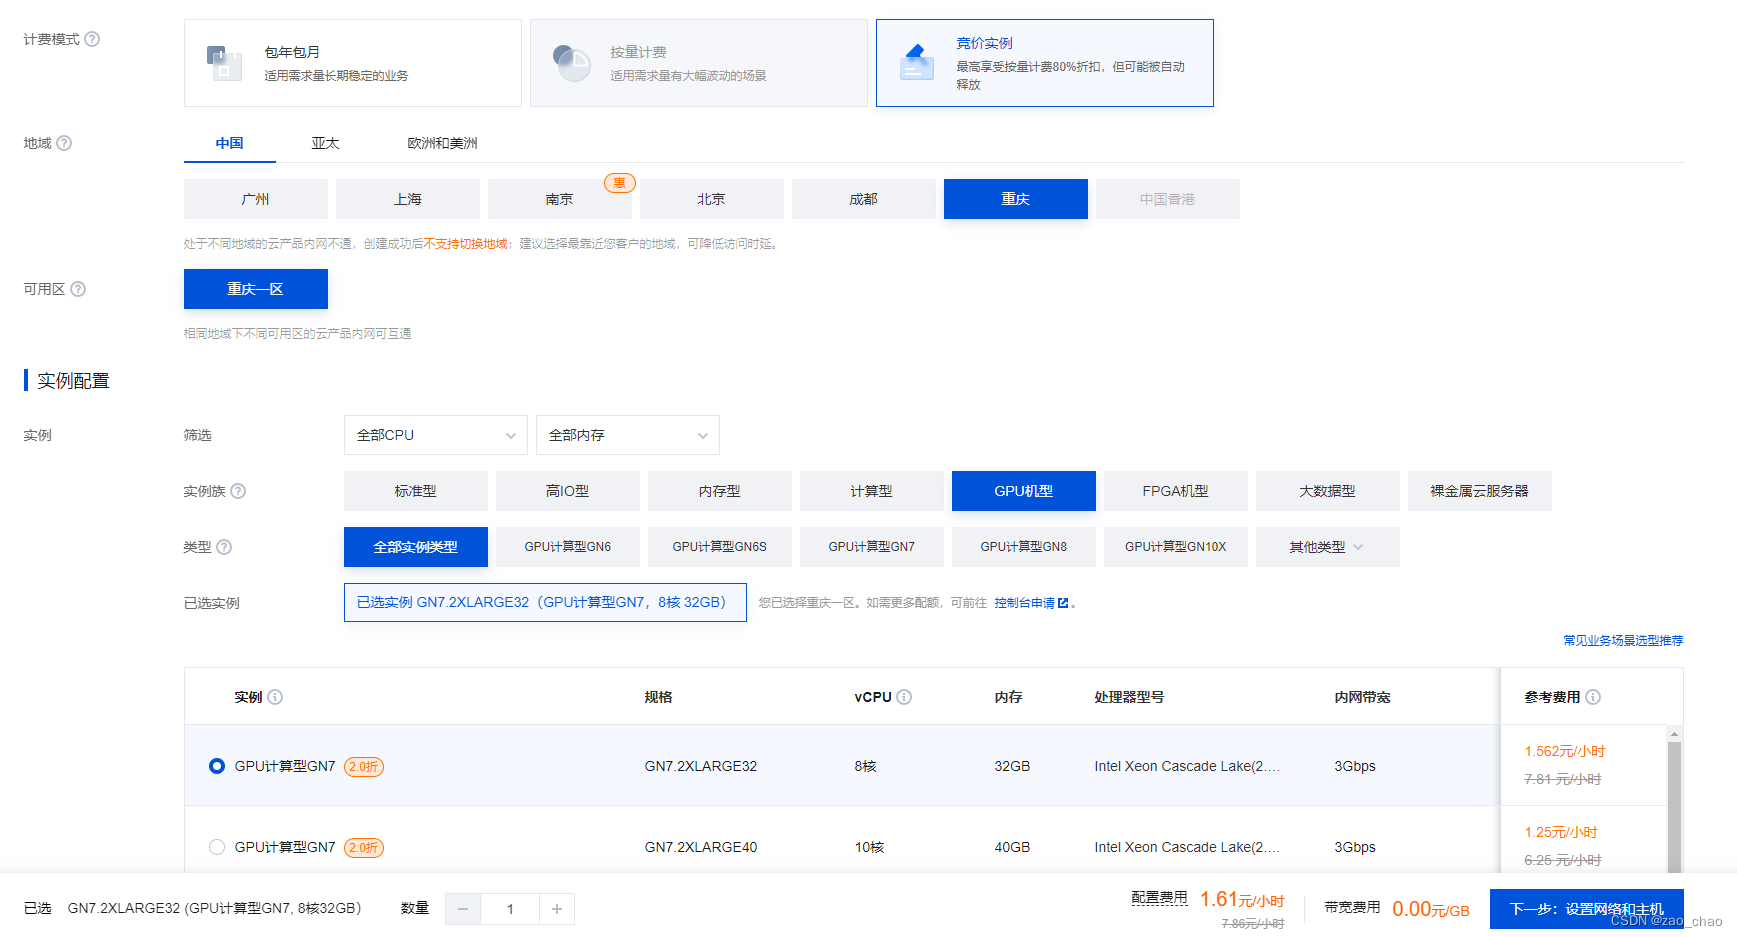Click scrollbar up arrow in price column
This screenshot has width=1737, height=937.
coord(1674,734)
